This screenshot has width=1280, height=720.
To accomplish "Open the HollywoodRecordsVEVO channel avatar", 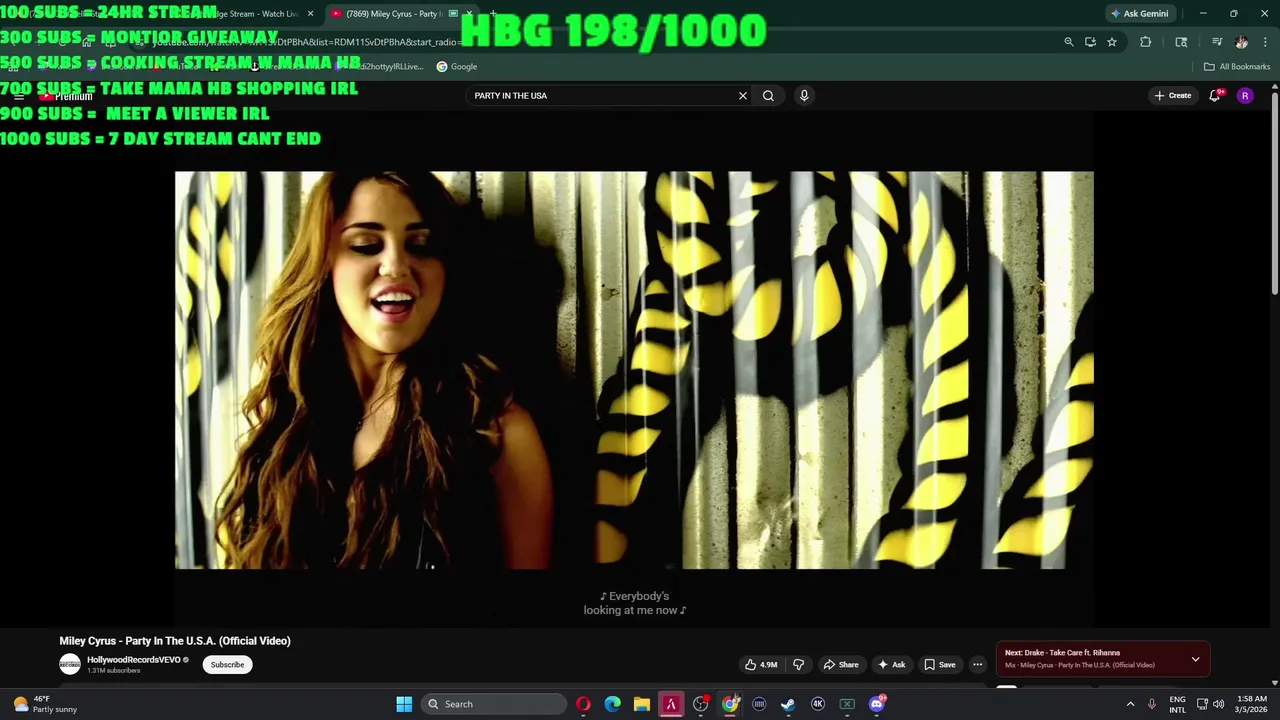I will (70, 664).
